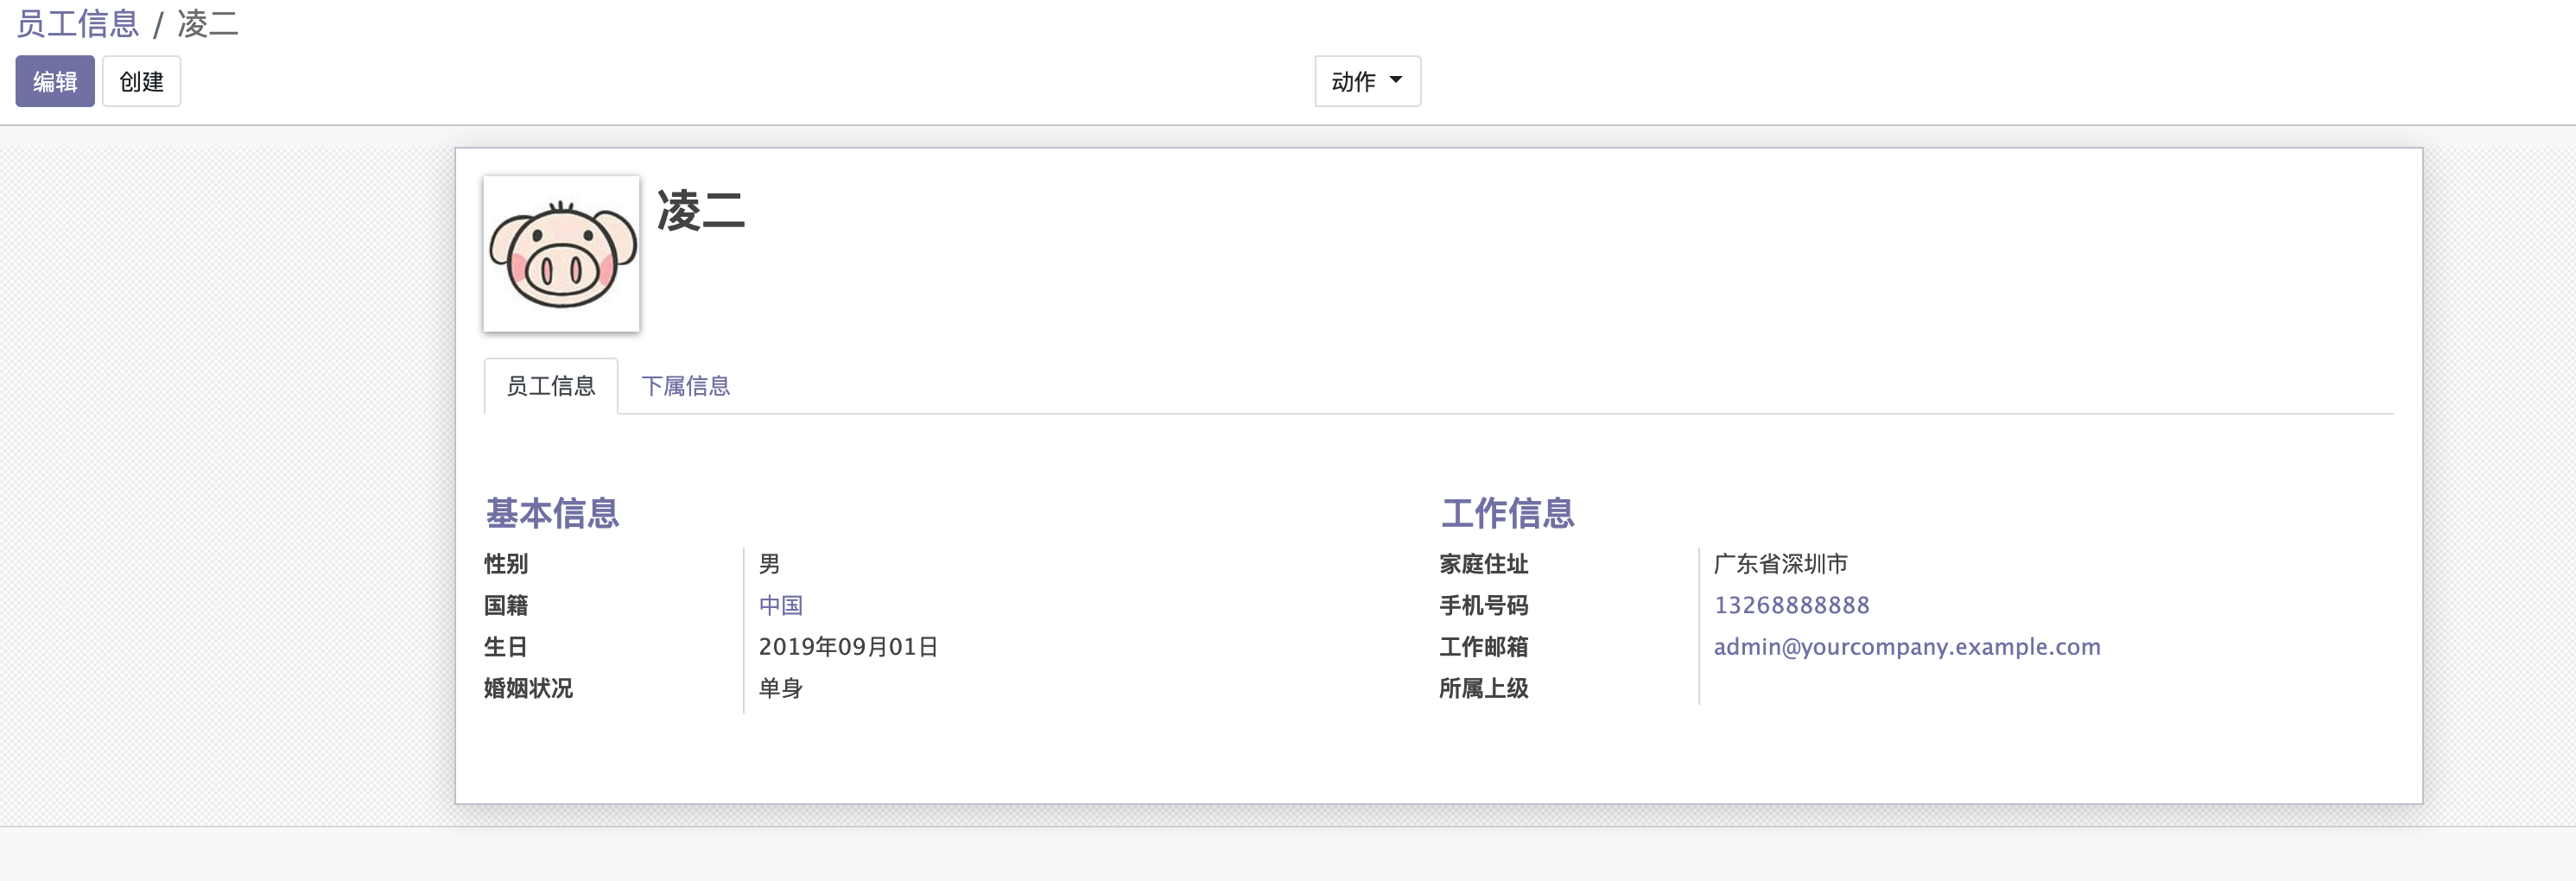
Task: Click the 创建 button to create new record
Action: (141, 81)
